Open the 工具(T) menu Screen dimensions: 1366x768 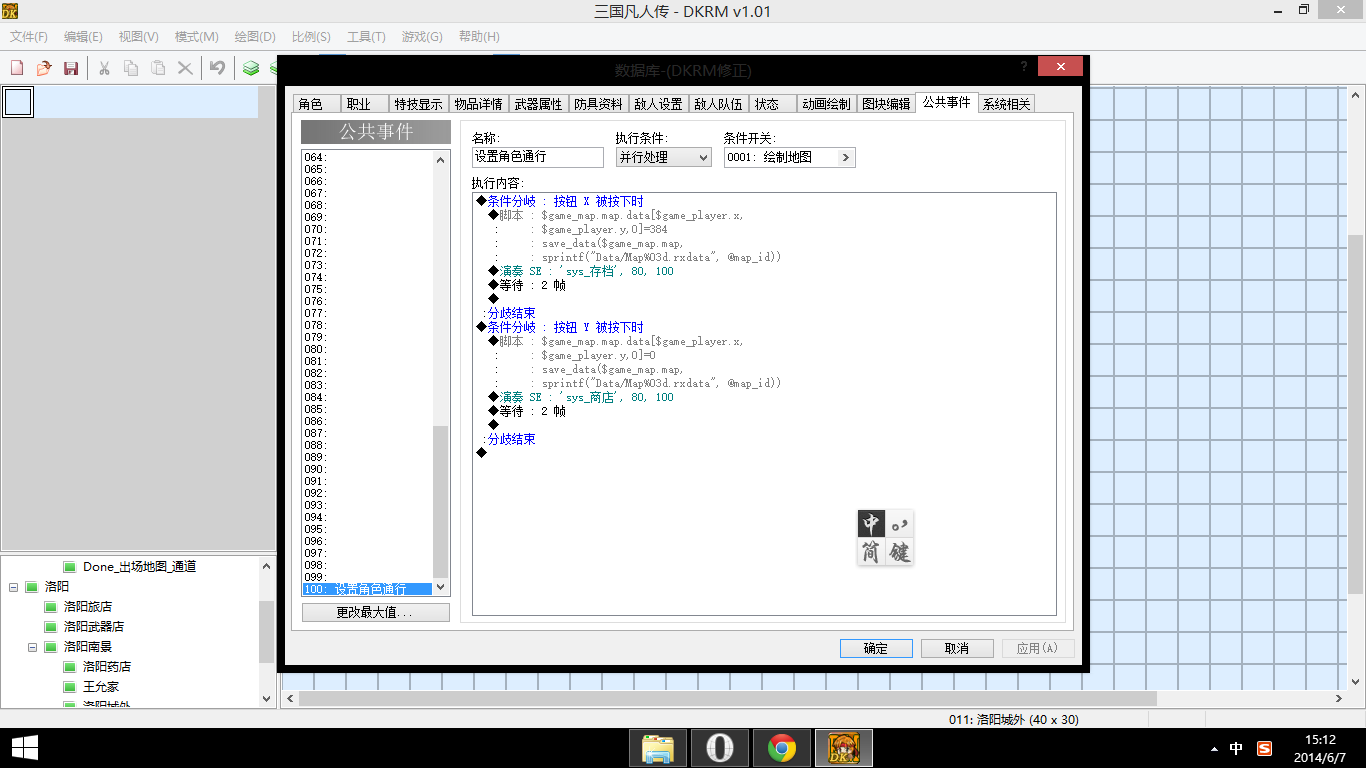pos(366,37)
